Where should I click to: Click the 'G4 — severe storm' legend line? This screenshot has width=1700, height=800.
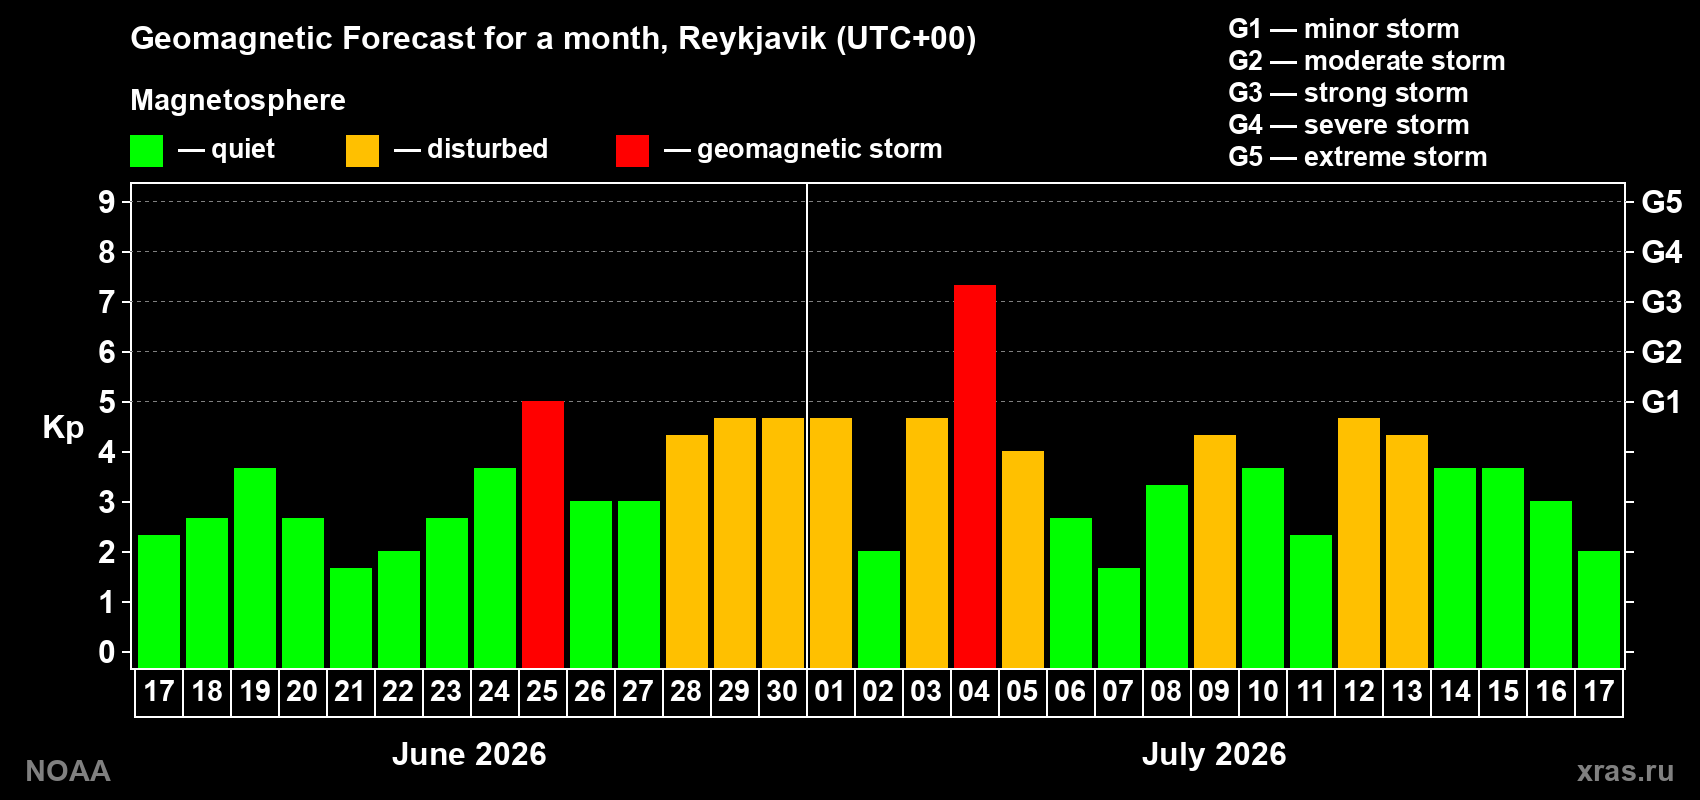(x=1348, y=125)
